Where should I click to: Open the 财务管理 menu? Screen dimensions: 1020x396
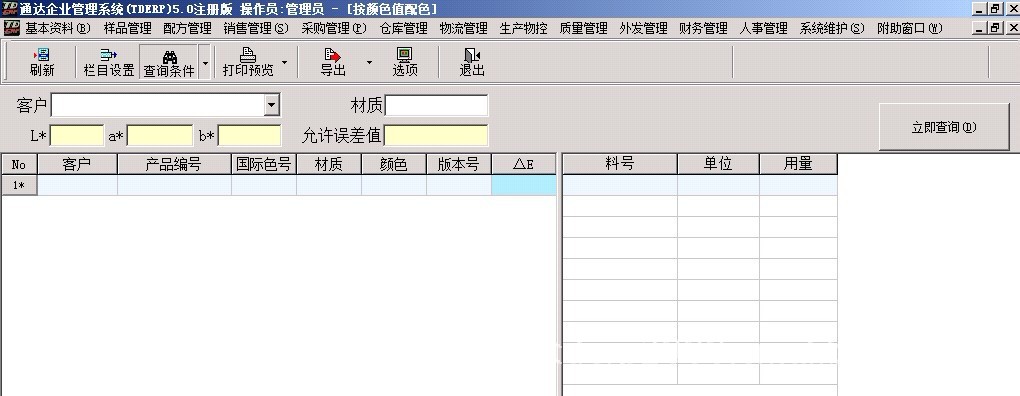tap(703, 29)
